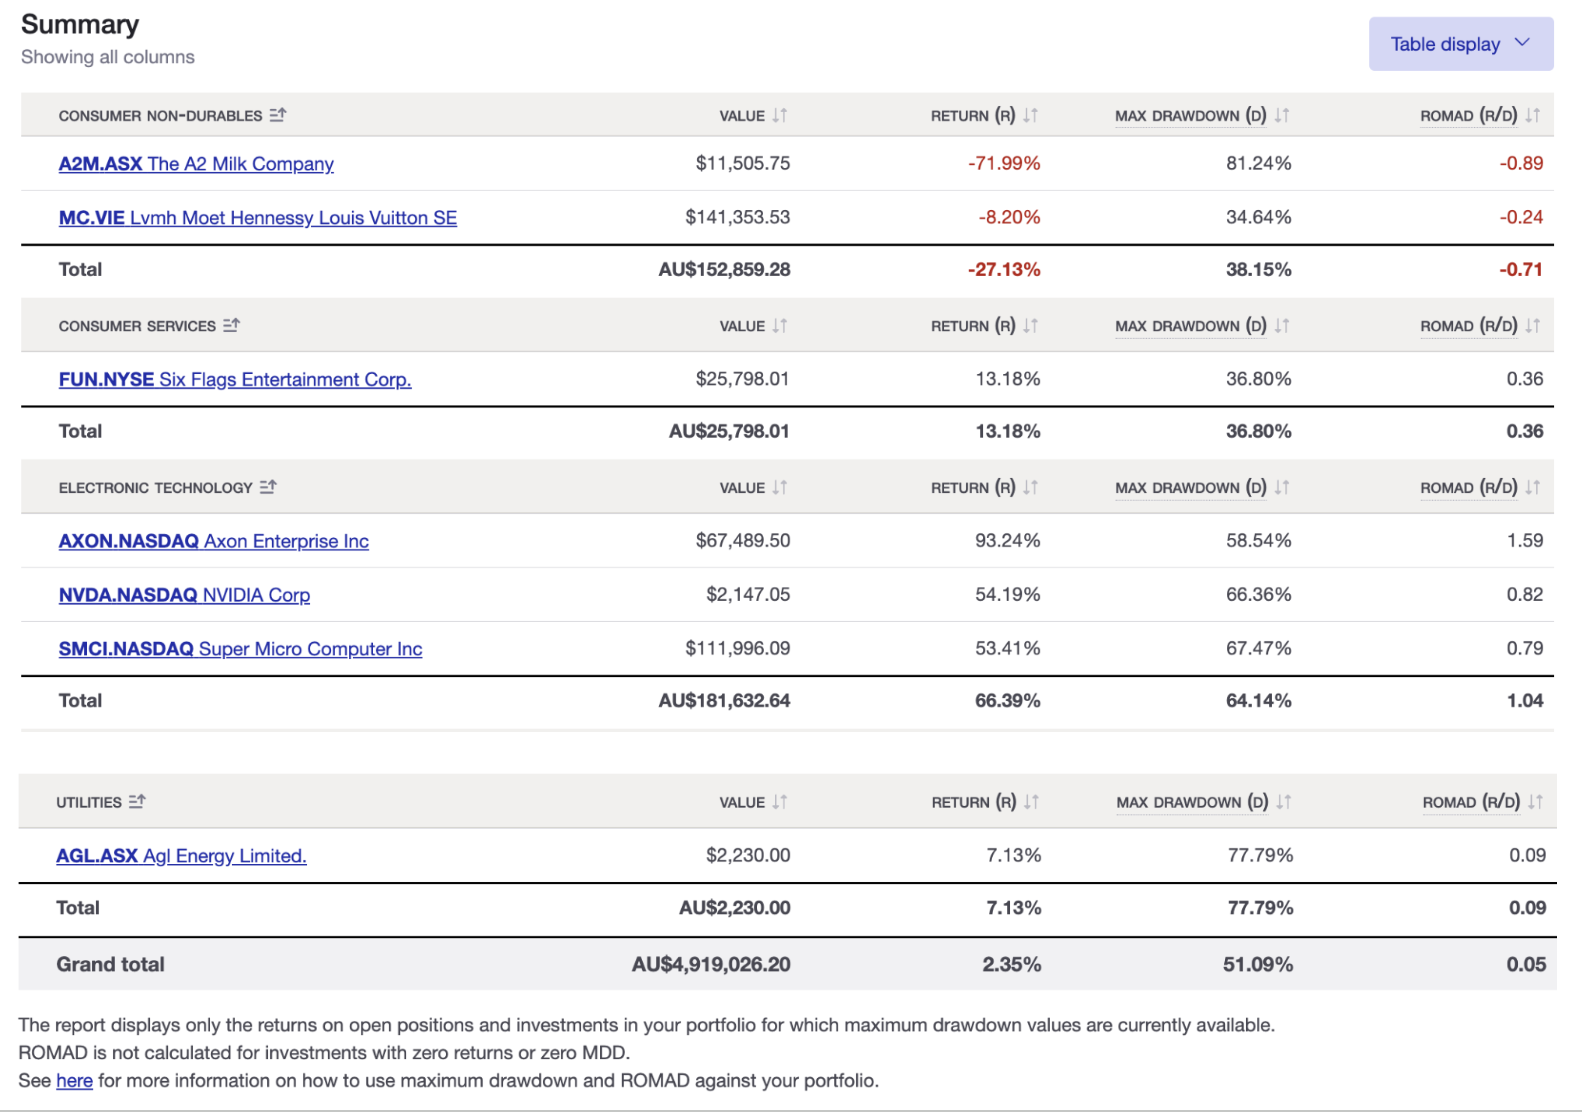Select the Super Micro value $111,996.09
Screen dimensions: 1582x1112
point(738,649)
